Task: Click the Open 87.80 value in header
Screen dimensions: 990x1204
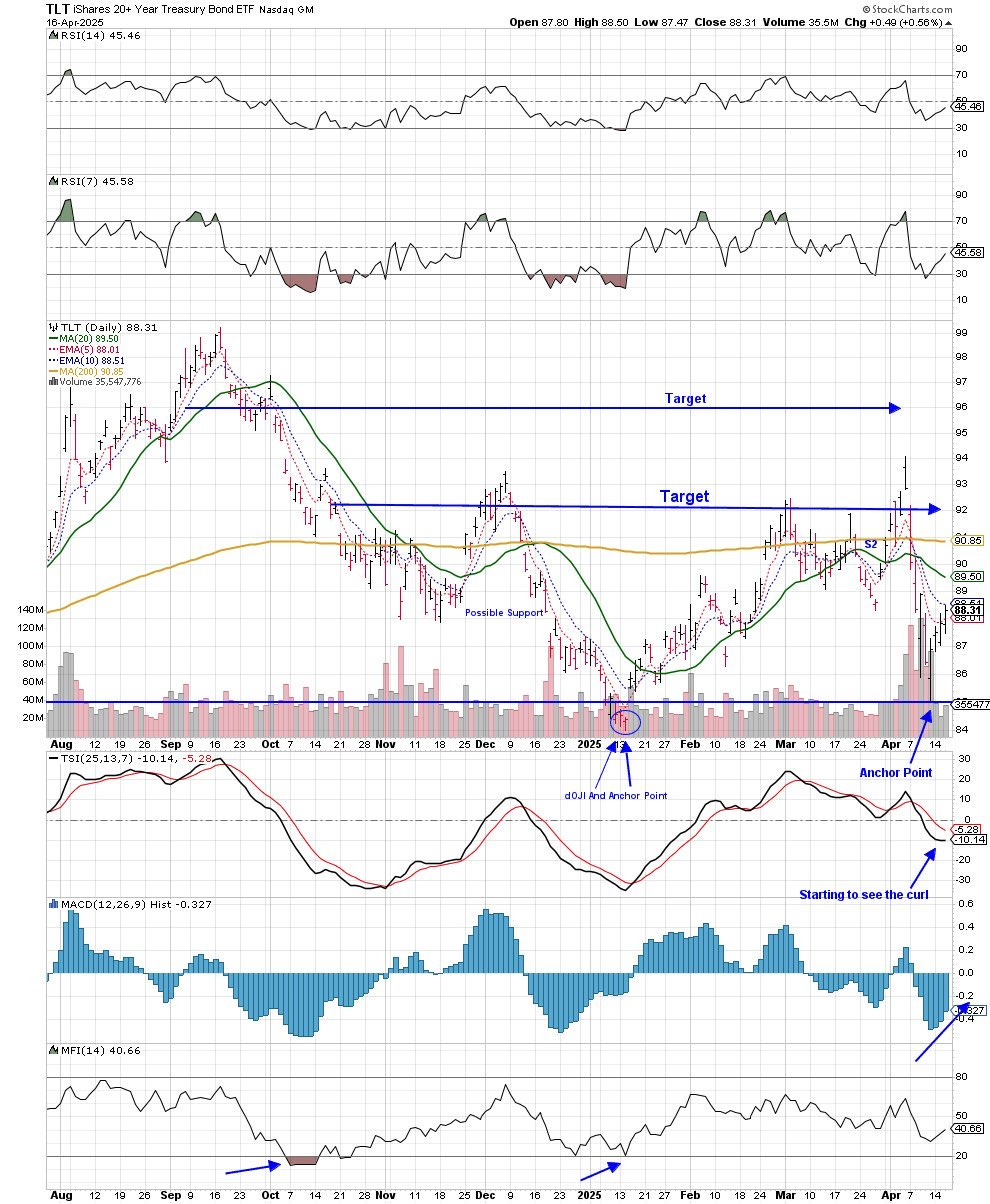Action: tap(538, 22)
